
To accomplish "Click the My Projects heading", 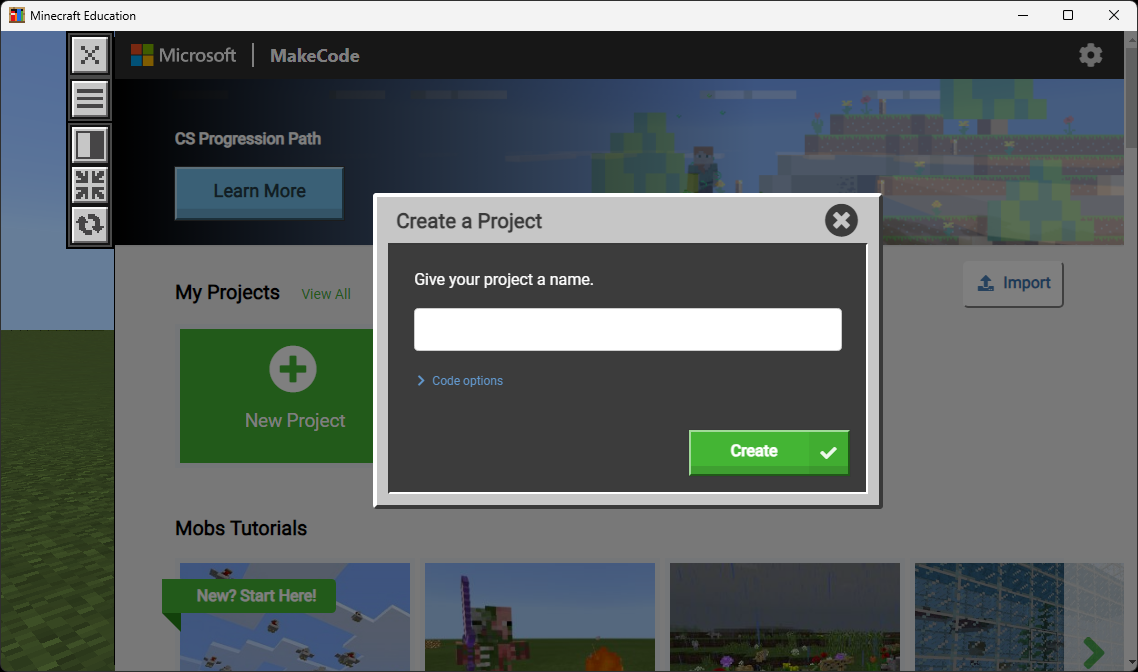I will point(227,292).
